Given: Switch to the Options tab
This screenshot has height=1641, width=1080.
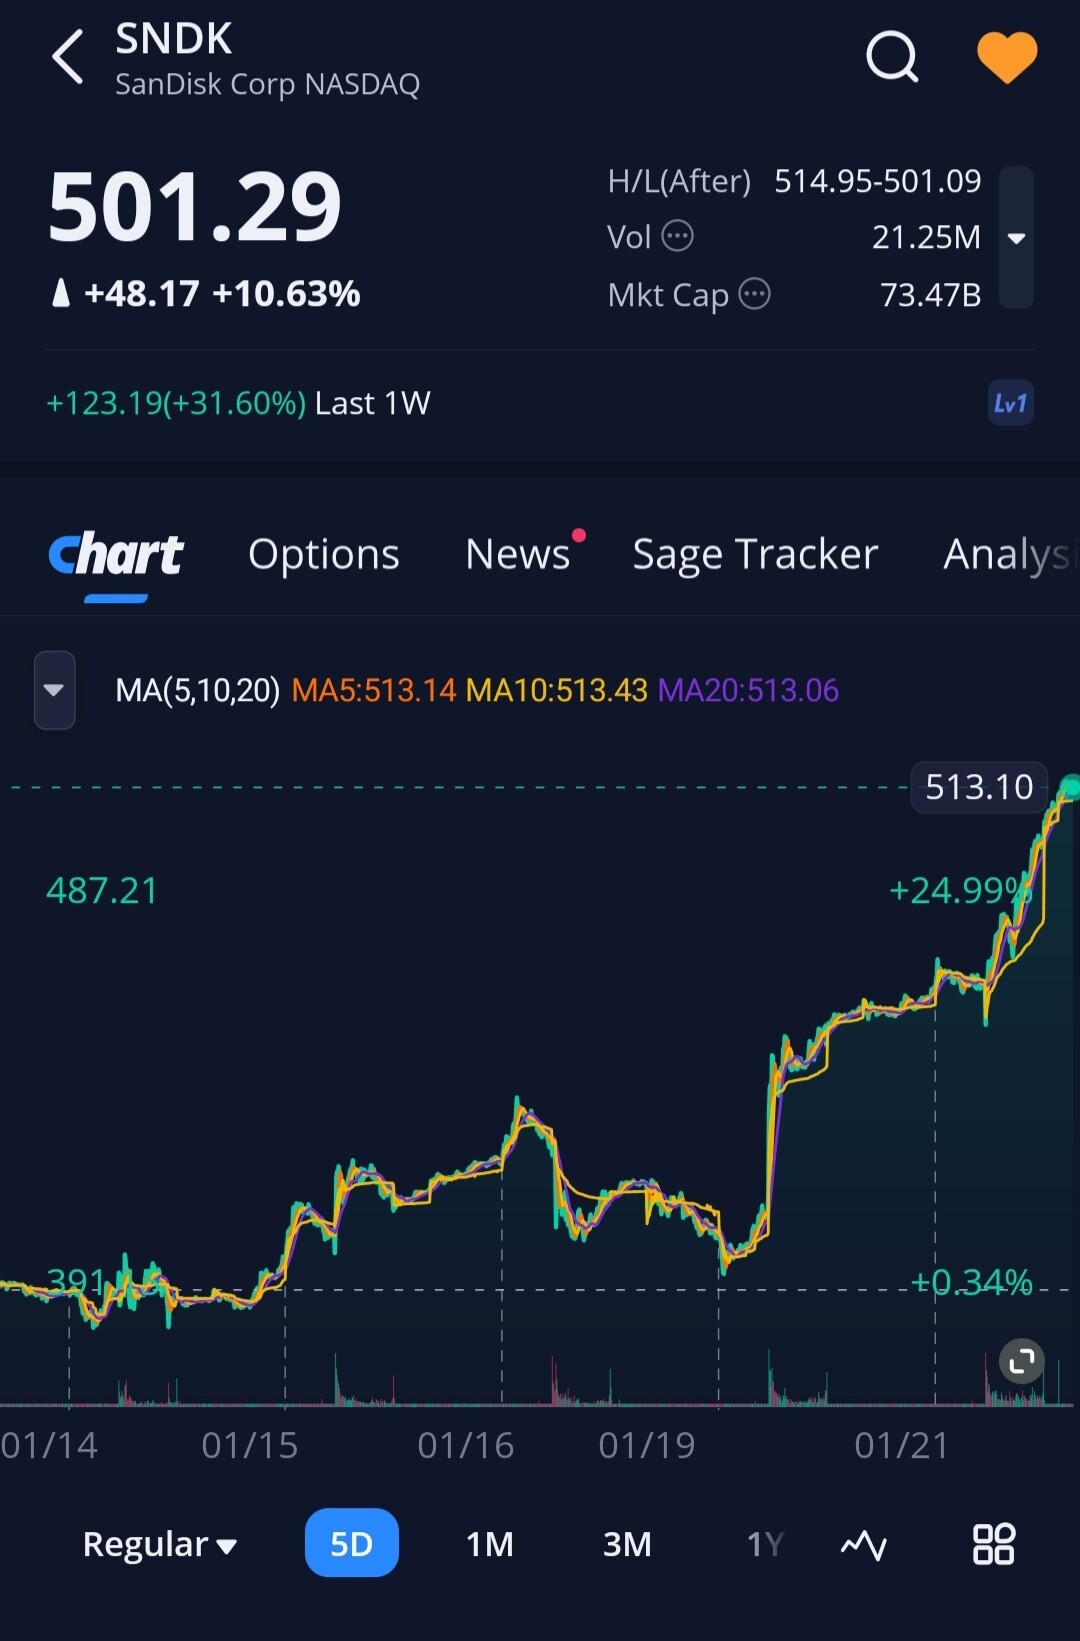Looking at the screenshot, I should (324, 555).
